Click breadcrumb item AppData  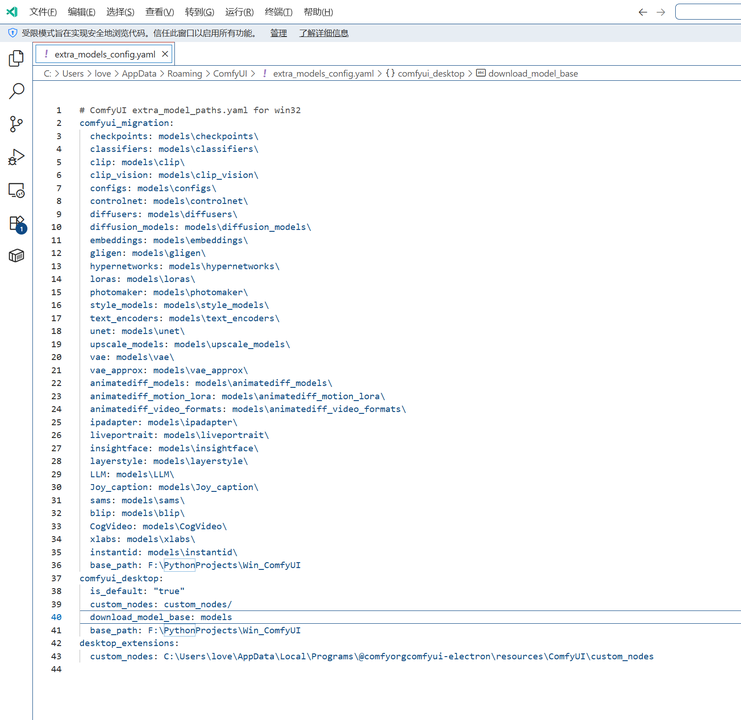(139, 74)
